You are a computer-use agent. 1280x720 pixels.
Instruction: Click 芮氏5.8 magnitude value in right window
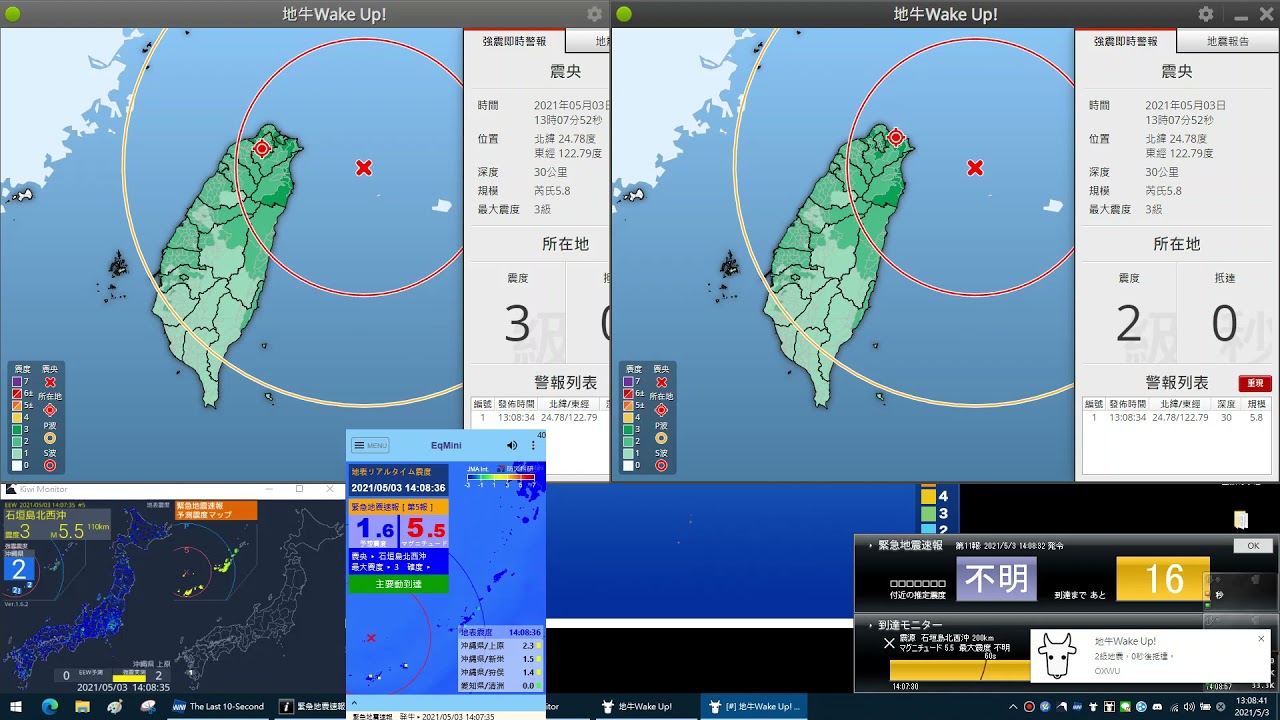click(x=1163, y=191)
